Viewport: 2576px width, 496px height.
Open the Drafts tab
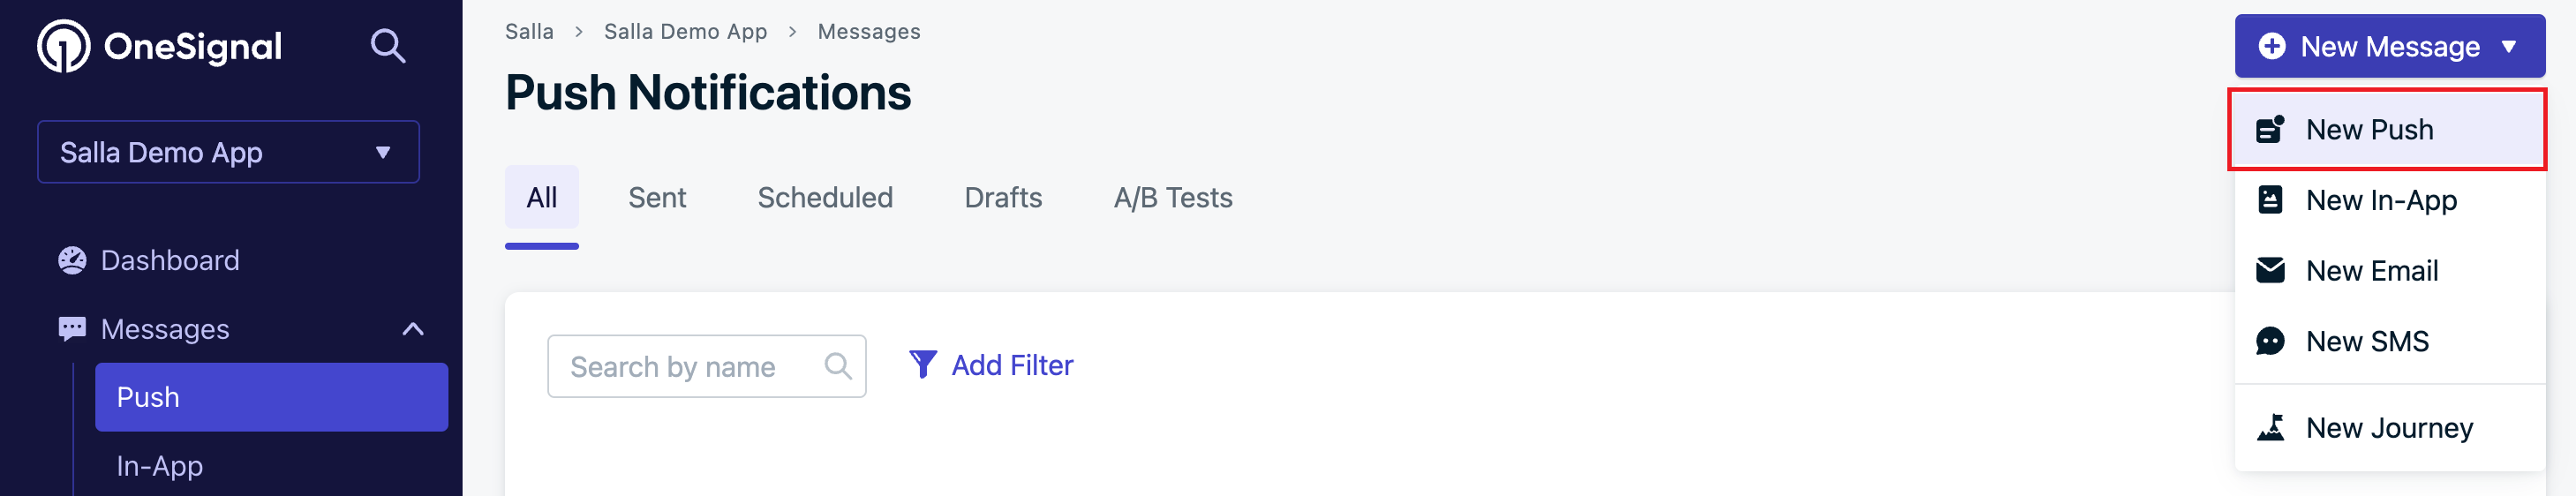pyautogui.click(x=1003, y=198)
